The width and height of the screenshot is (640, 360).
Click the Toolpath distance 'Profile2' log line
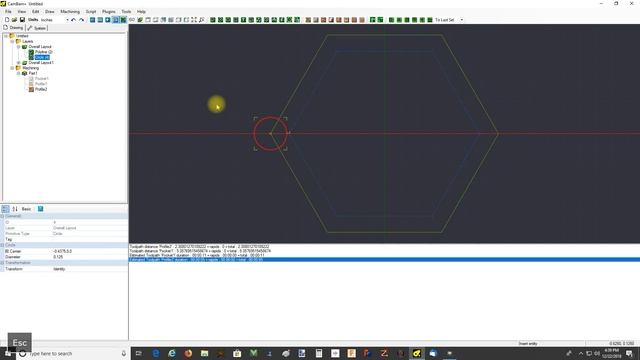199,247
